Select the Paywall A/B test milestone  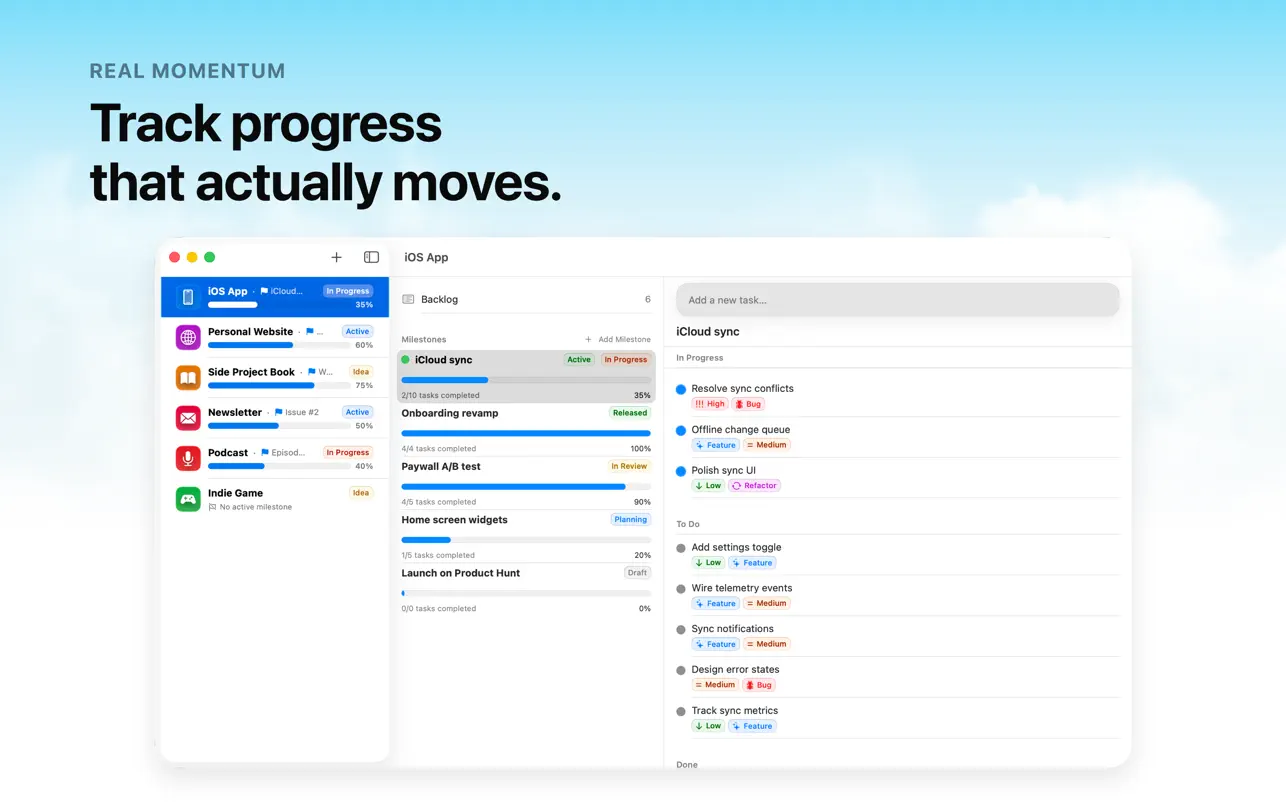coord(526,483)
